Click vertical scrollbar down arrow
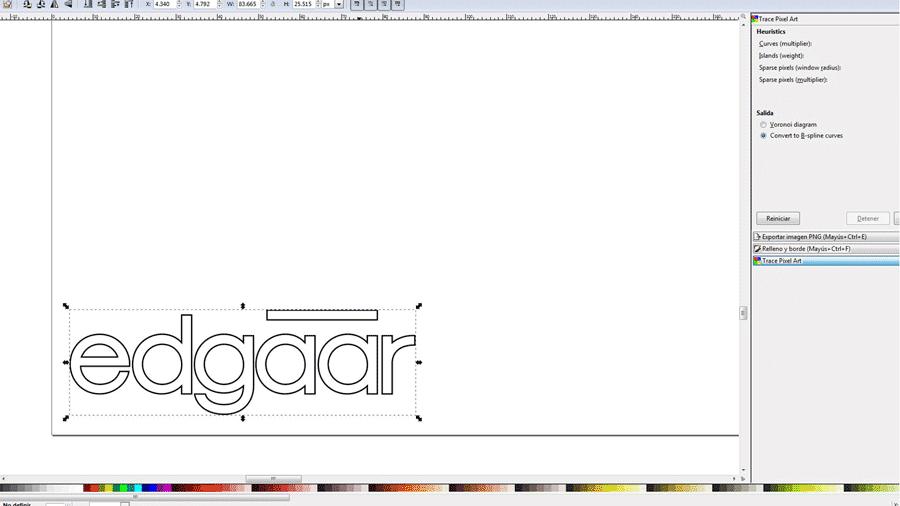The image size is (900, 506). coord(743,470)
